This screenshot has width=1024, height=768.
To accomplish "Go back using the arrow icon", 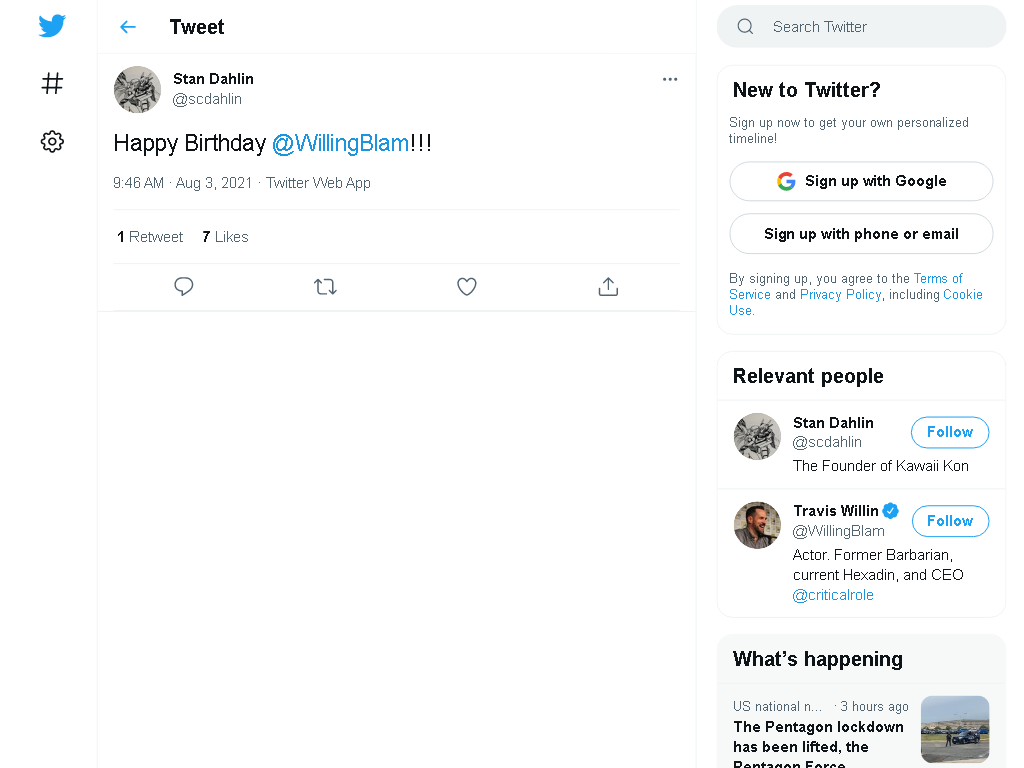I will pyautogui.click(x=128, y=27).
